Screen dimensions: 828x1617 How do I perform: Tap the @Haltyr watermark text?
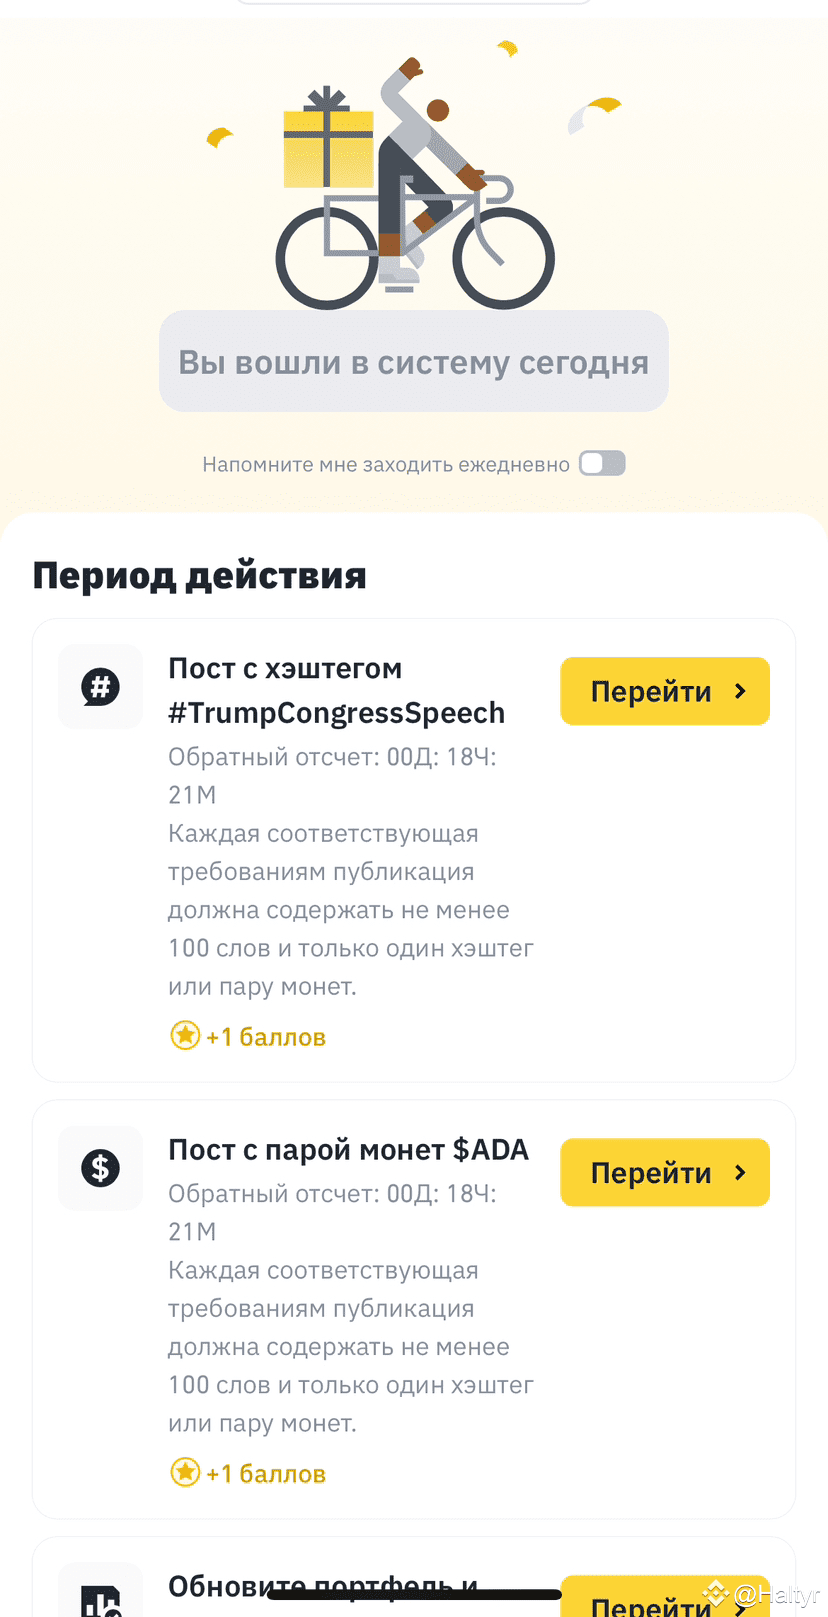[777, 1594]
